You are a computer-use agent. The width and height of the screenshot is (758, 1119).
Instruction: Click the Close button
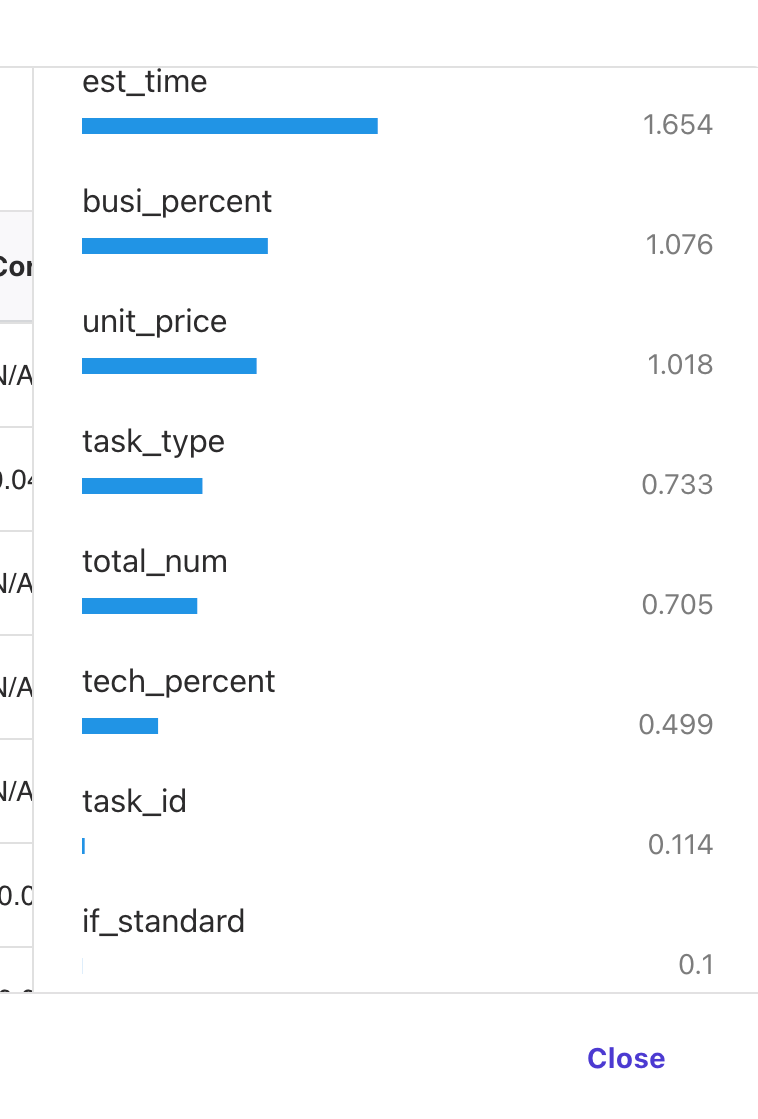coord(626,1058)
